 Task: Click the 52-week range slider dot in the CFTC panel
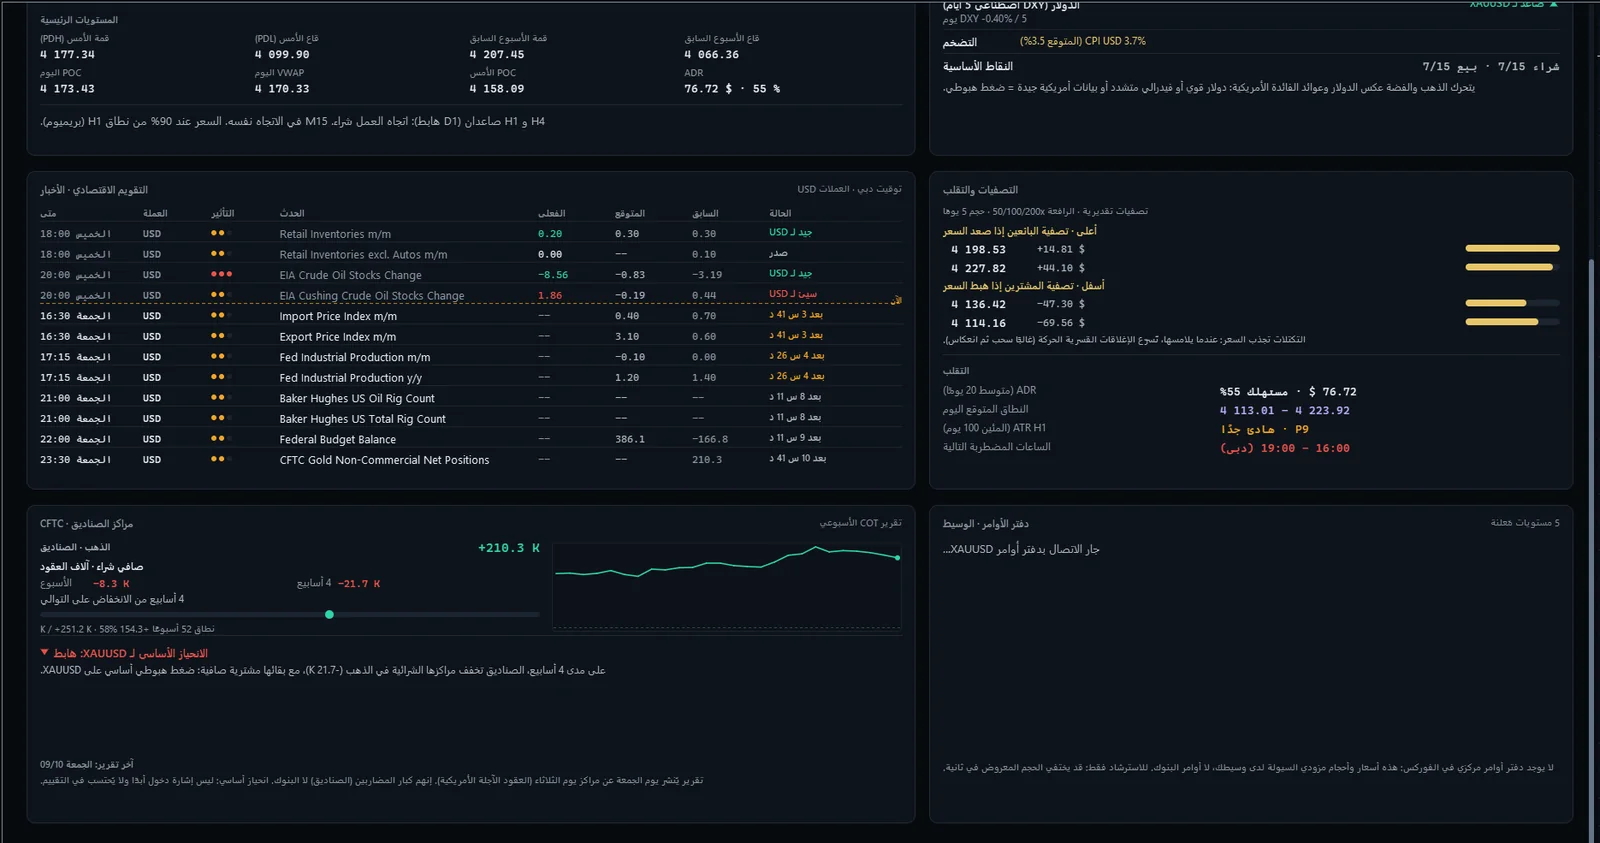coord(329,614)
